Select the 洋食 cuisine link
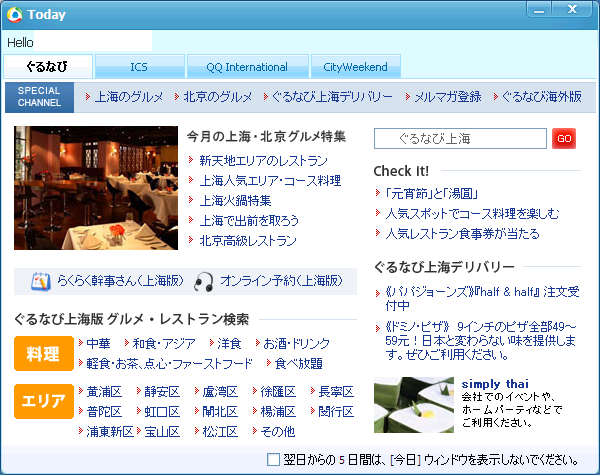The height and width of the screenshot is (475, 600). [229, 343]
